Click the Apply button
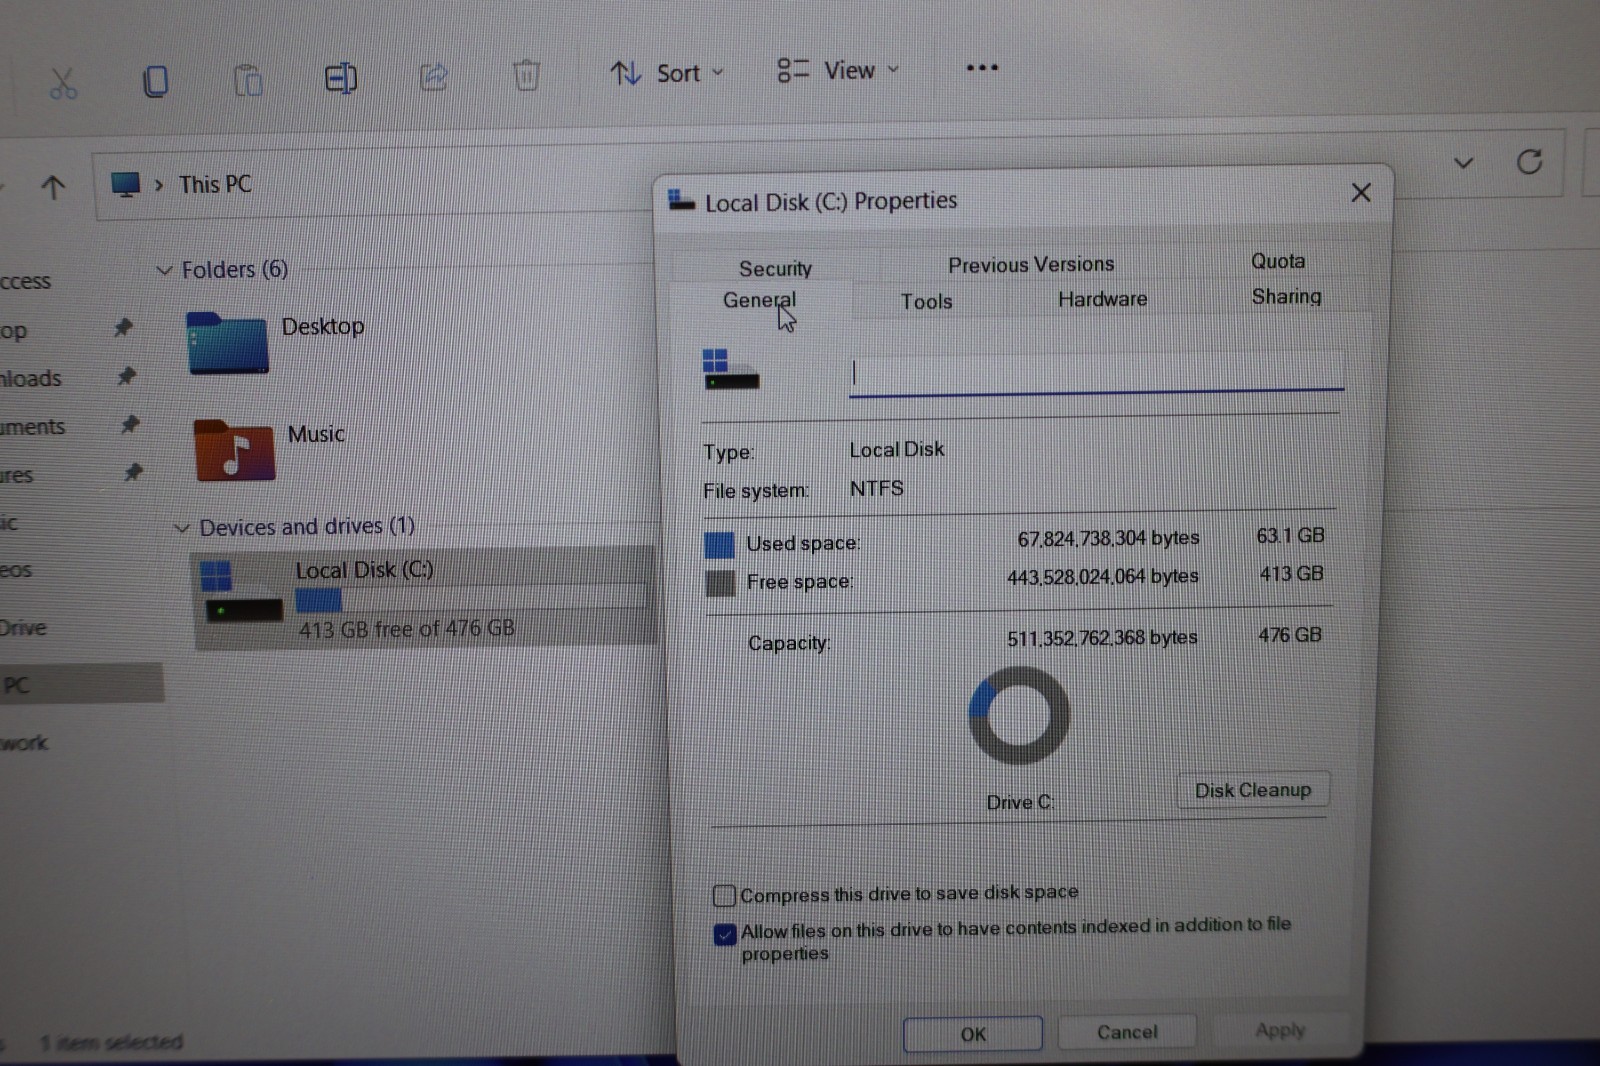This screenshot has width=1600, height=1066. click(x=1280, y=1029)
